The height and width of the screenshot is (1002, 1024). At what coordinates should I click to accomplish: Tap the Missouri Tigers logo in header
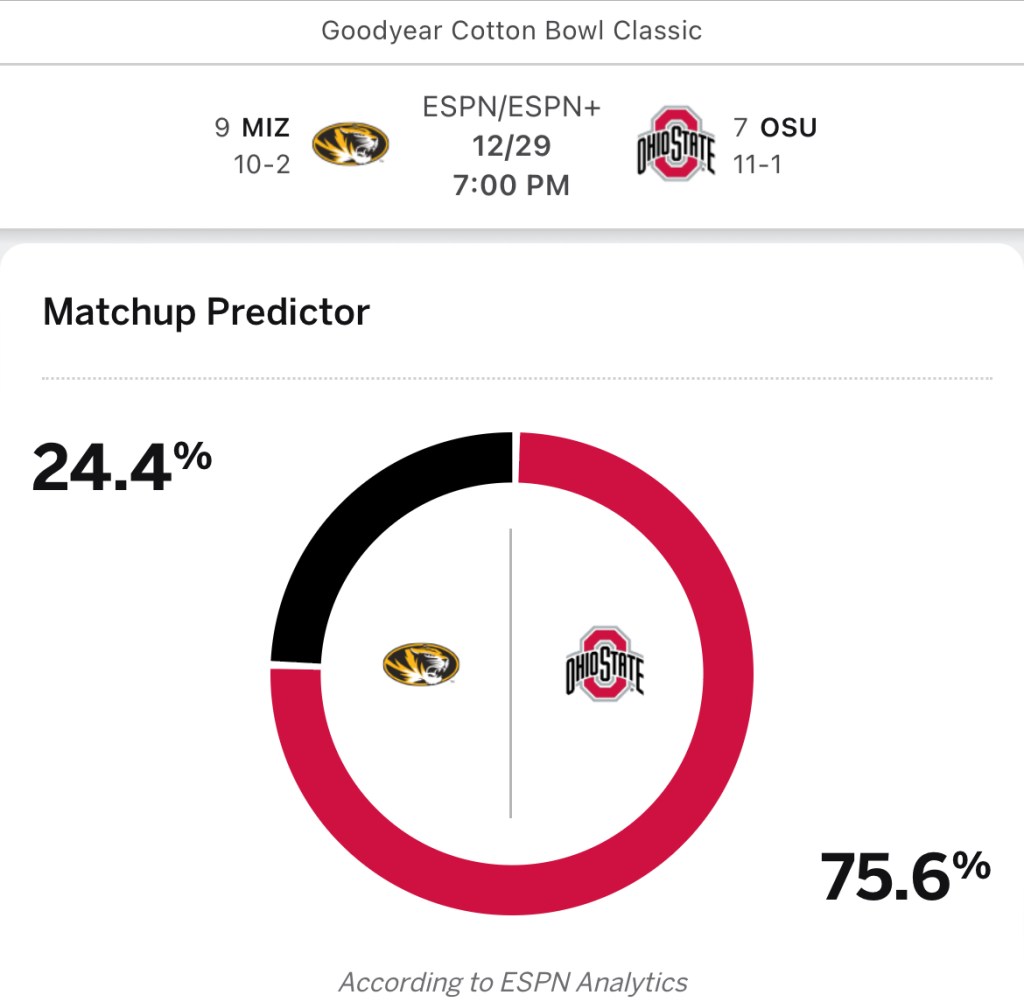(x=350, y=144)
